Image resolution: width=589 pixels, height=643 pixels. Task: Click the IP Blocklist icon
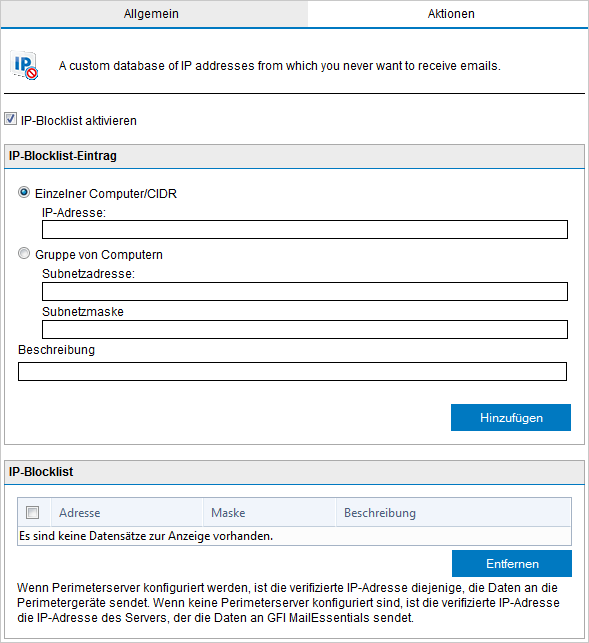click(x=24, y=65)
